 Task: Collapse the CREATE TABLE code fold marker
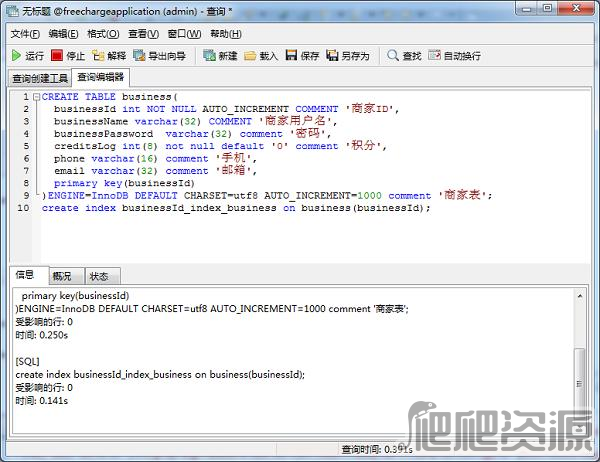click(36, 97)
